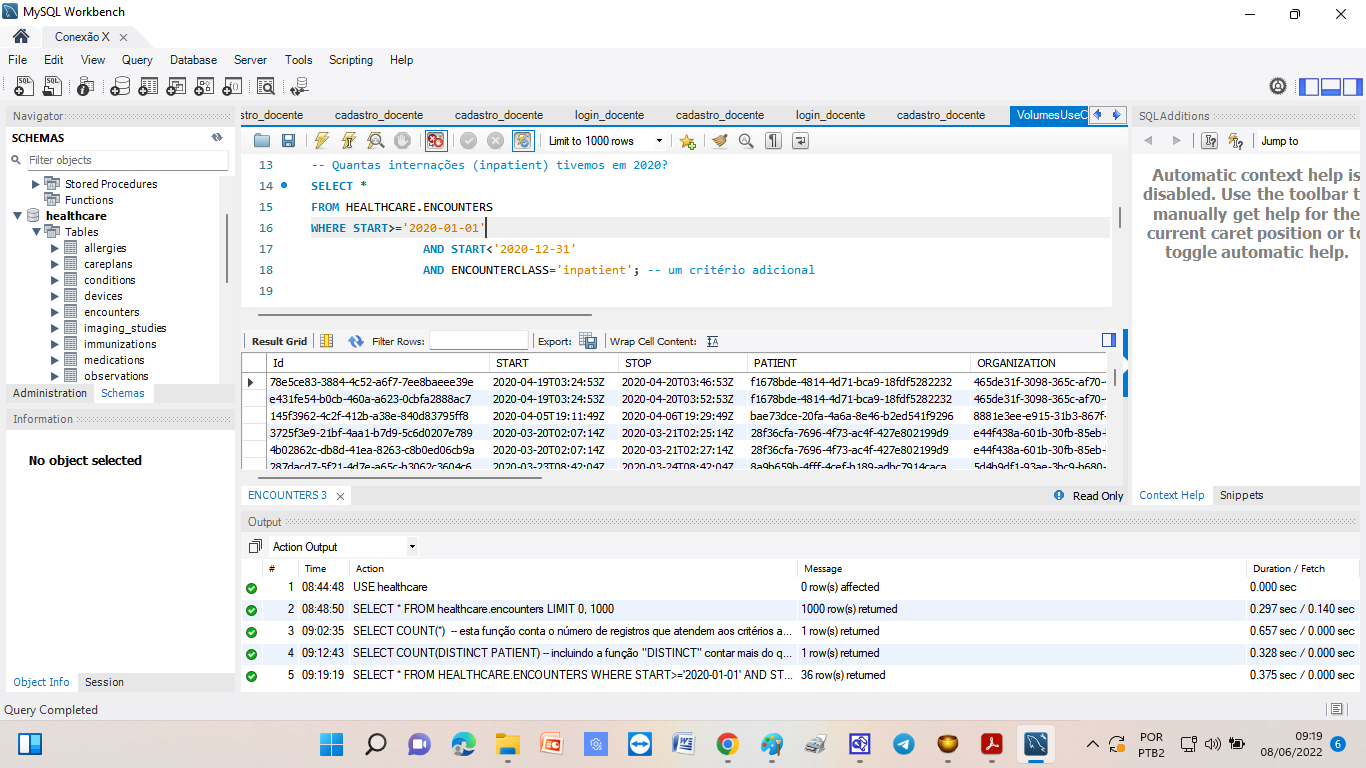Switch to the Session tab
1366x768 pixels.
pos(104,682)
